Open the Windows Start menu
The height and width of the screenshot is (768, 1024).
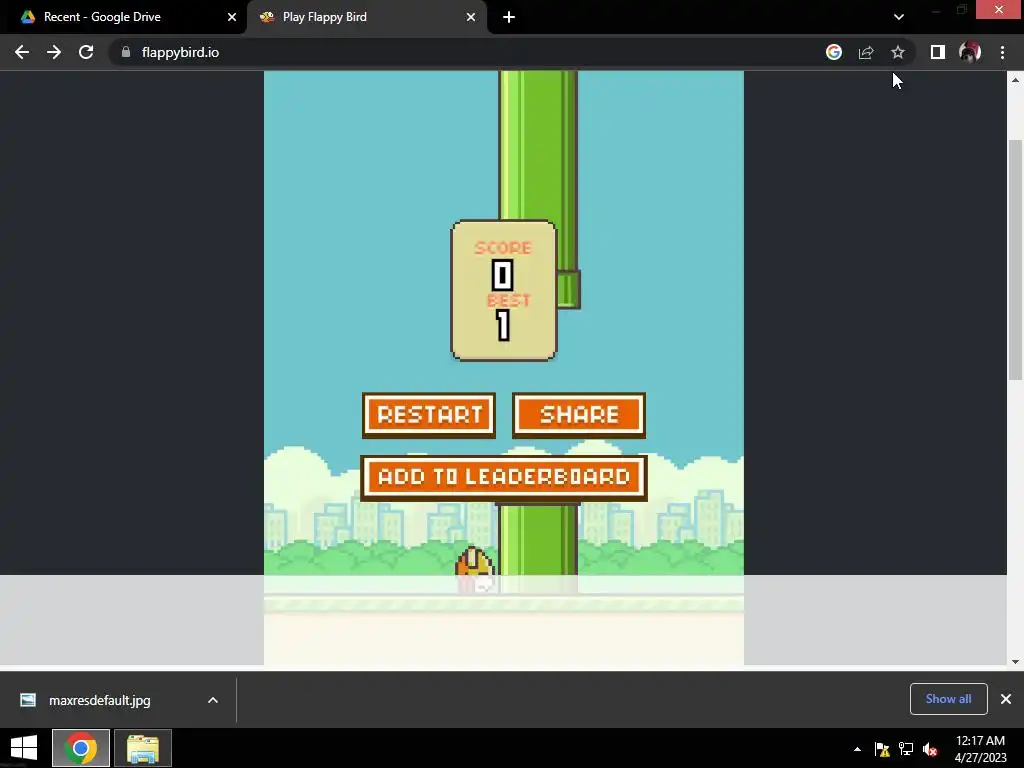point(24,748)
